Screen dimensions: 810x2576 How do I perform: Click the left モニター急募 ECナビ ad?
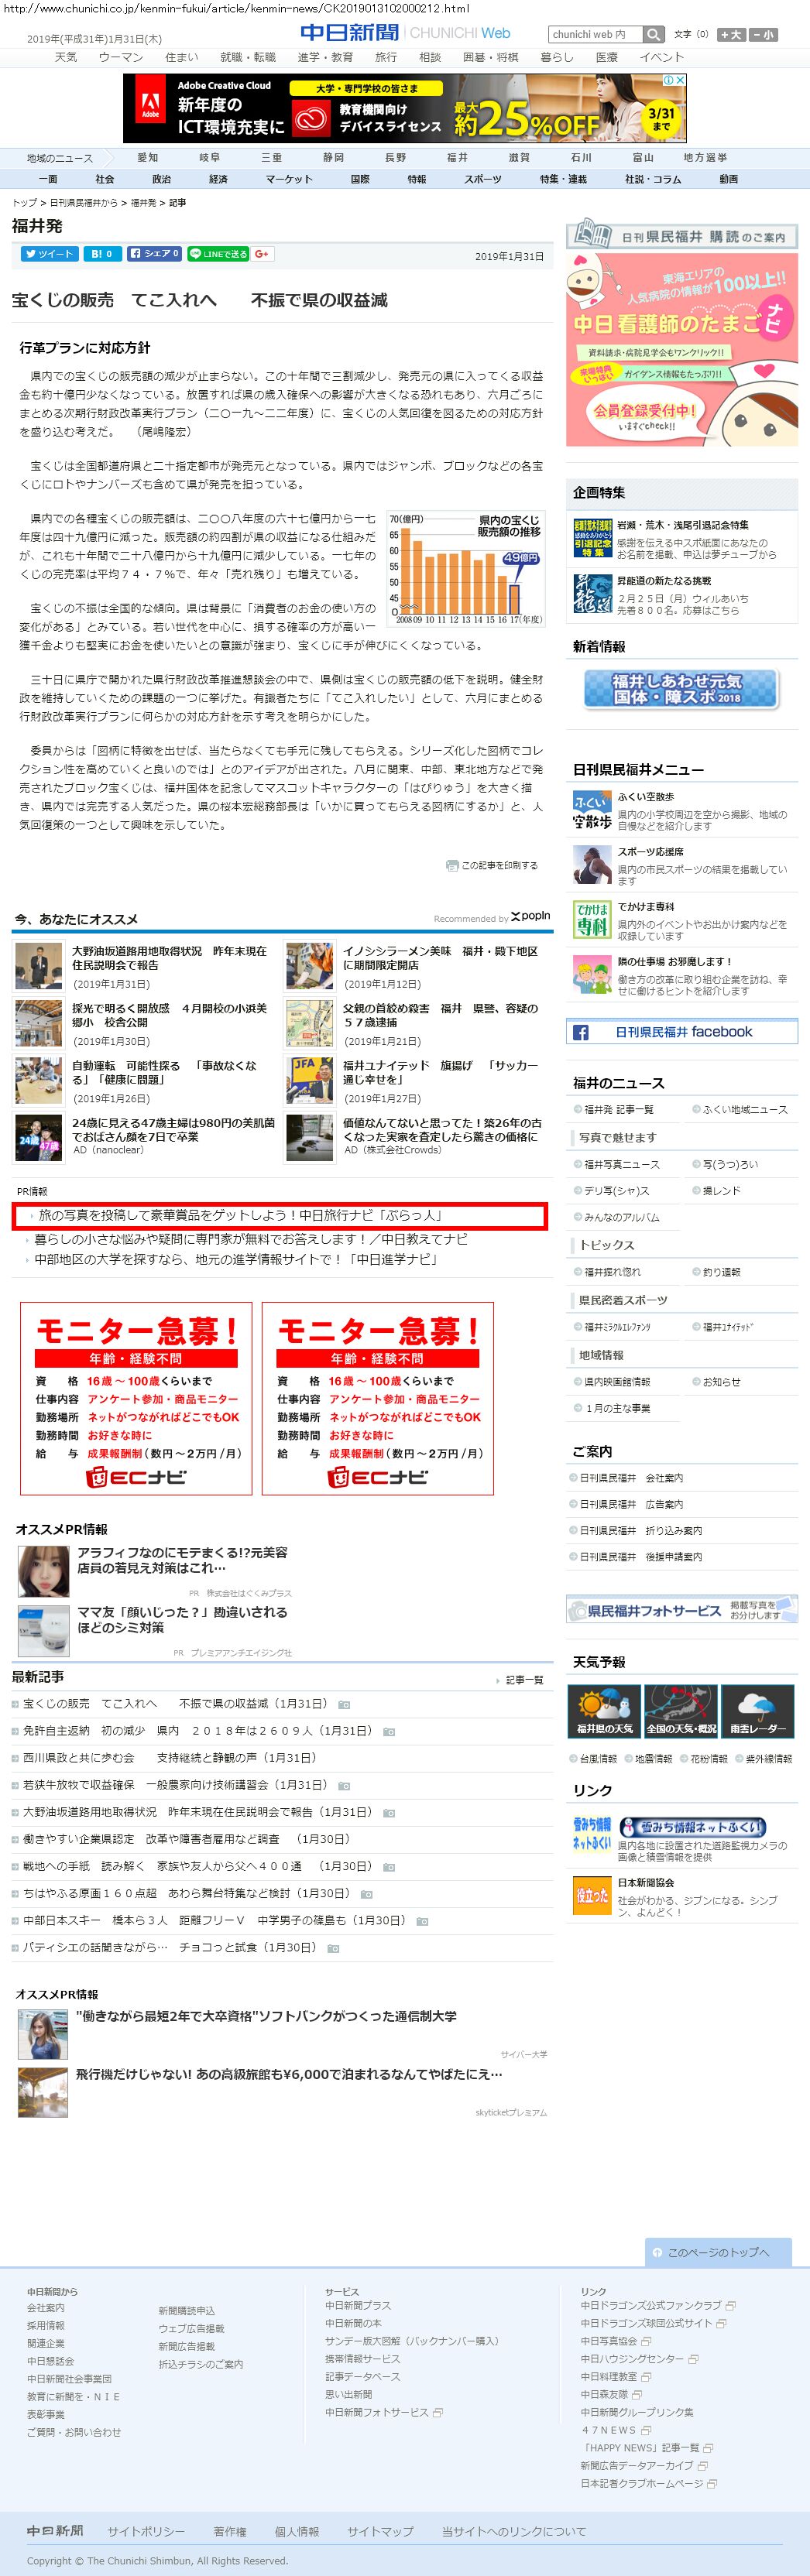pos(136,1398)
